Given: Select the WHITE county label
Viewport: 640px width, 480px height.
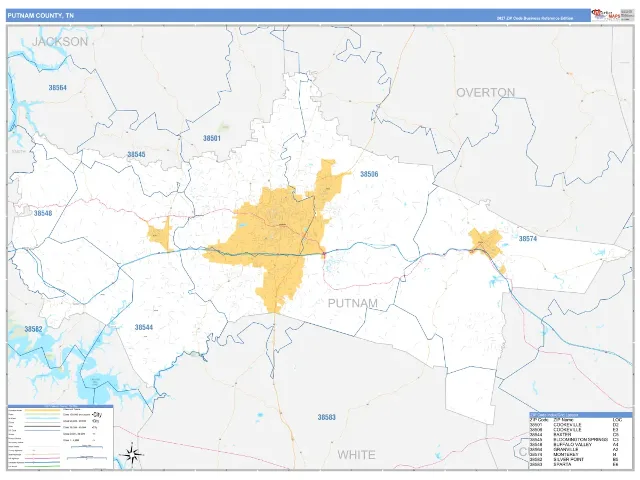Looking at the screenshot, I should (356, 455).
